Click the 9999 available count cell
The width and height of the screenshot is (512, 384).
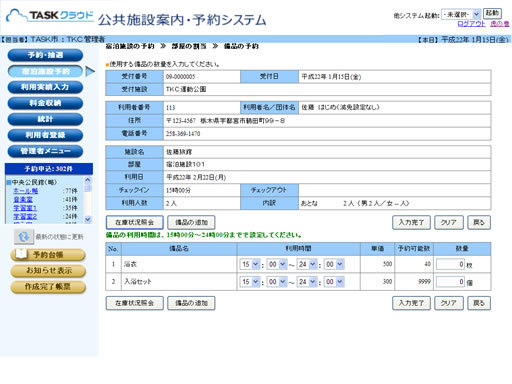pos(414,282)
